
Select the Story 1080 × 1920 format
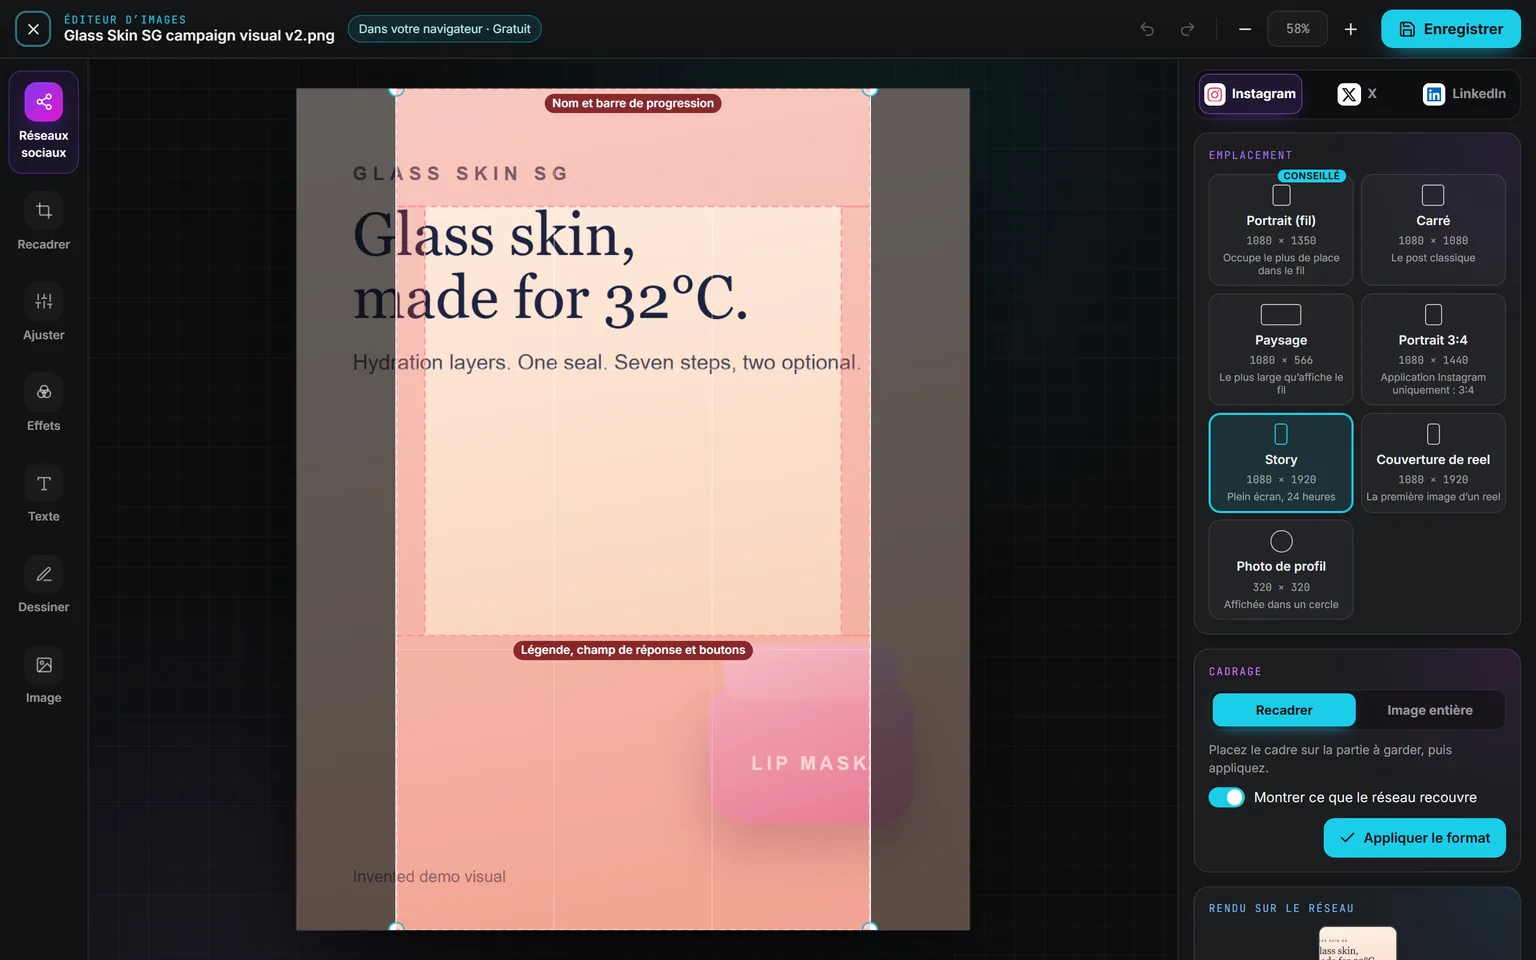(x=1281, y=463)
